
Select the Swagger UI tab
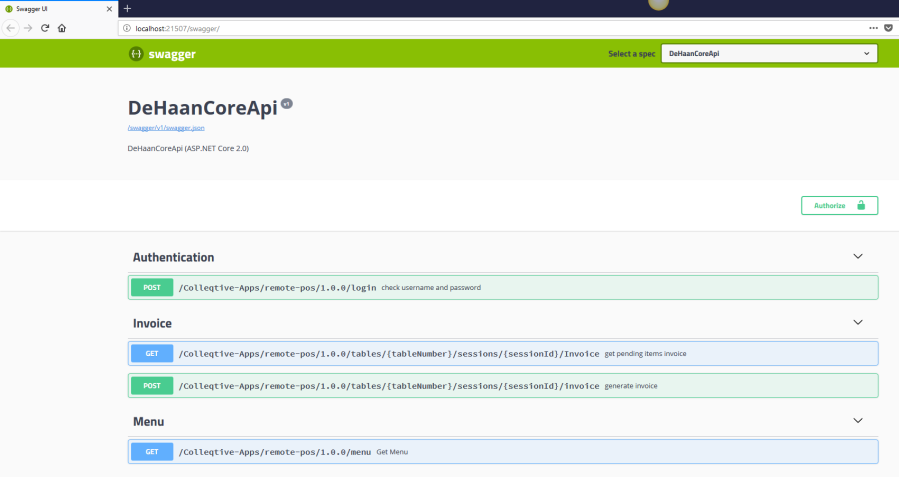pos(58,9)
